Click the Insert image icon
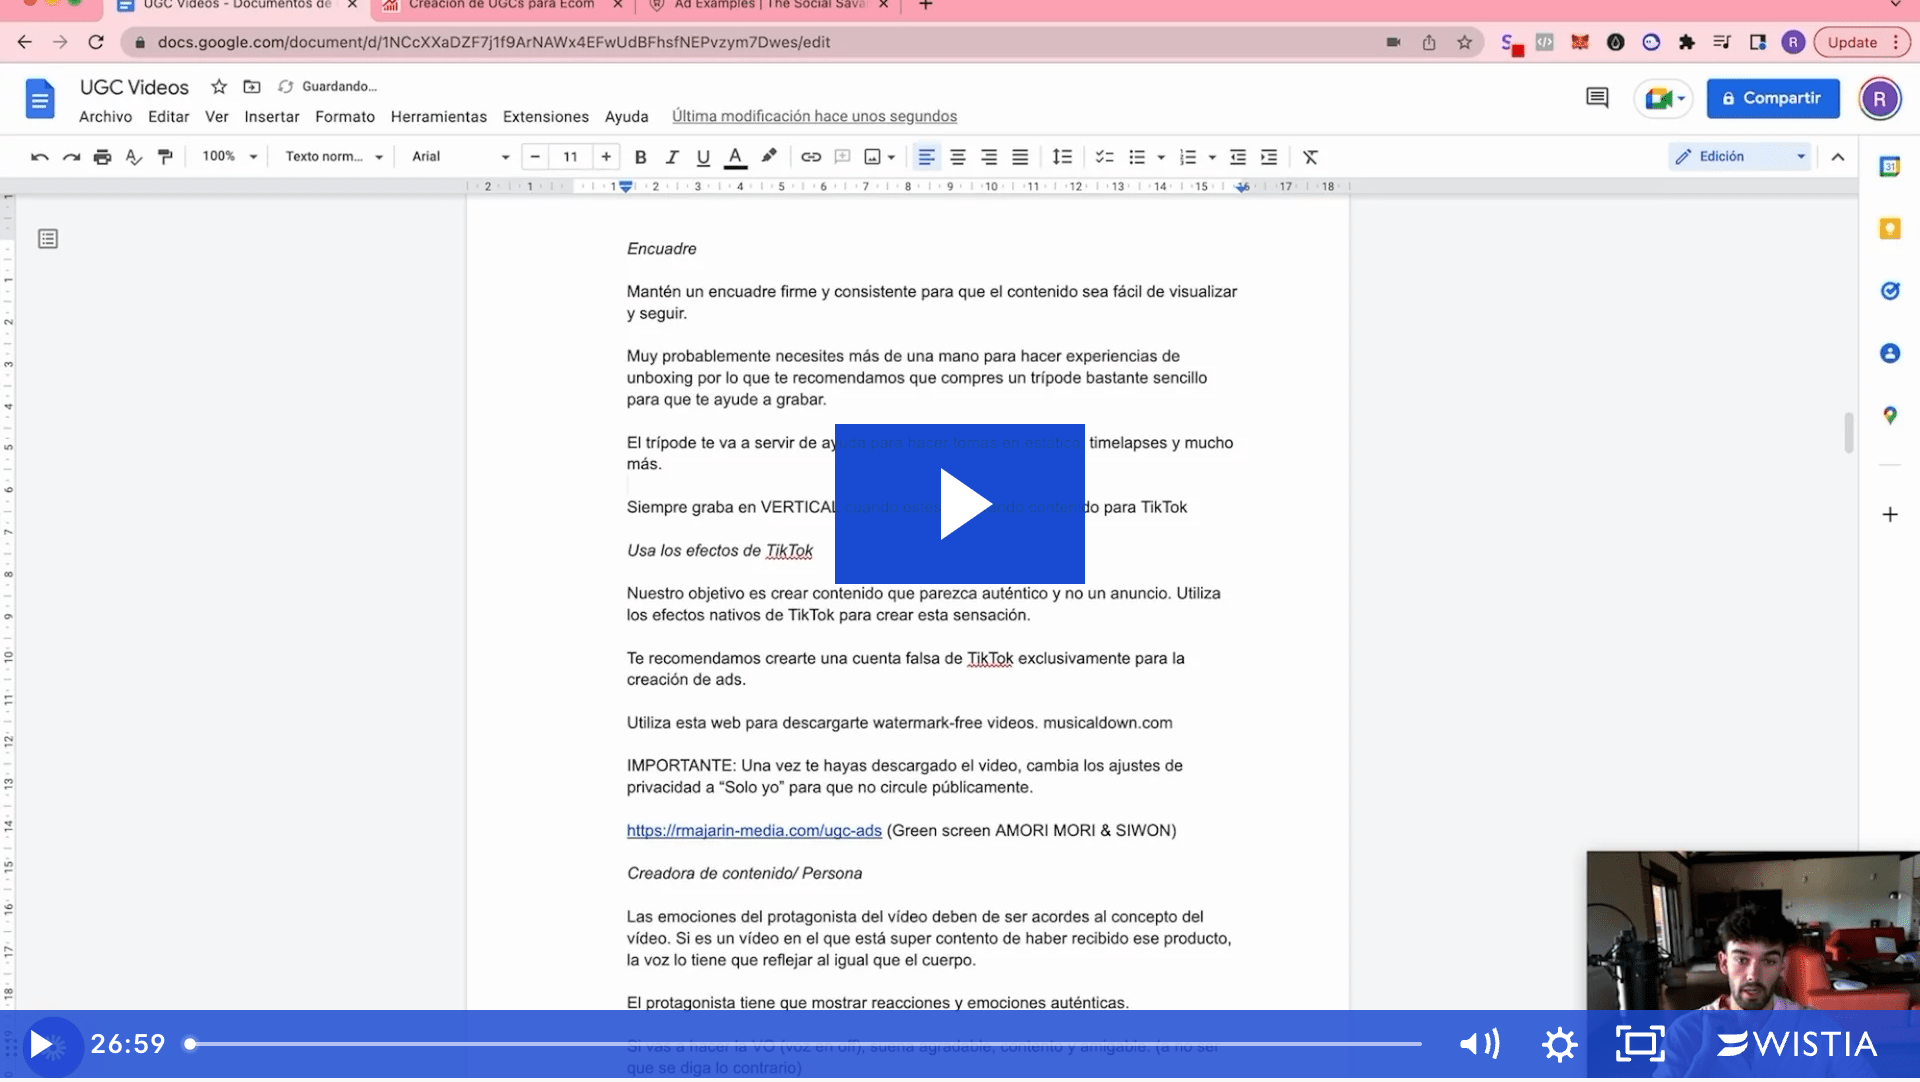This screenshot has width=1920, height=1082. (872, 157)
